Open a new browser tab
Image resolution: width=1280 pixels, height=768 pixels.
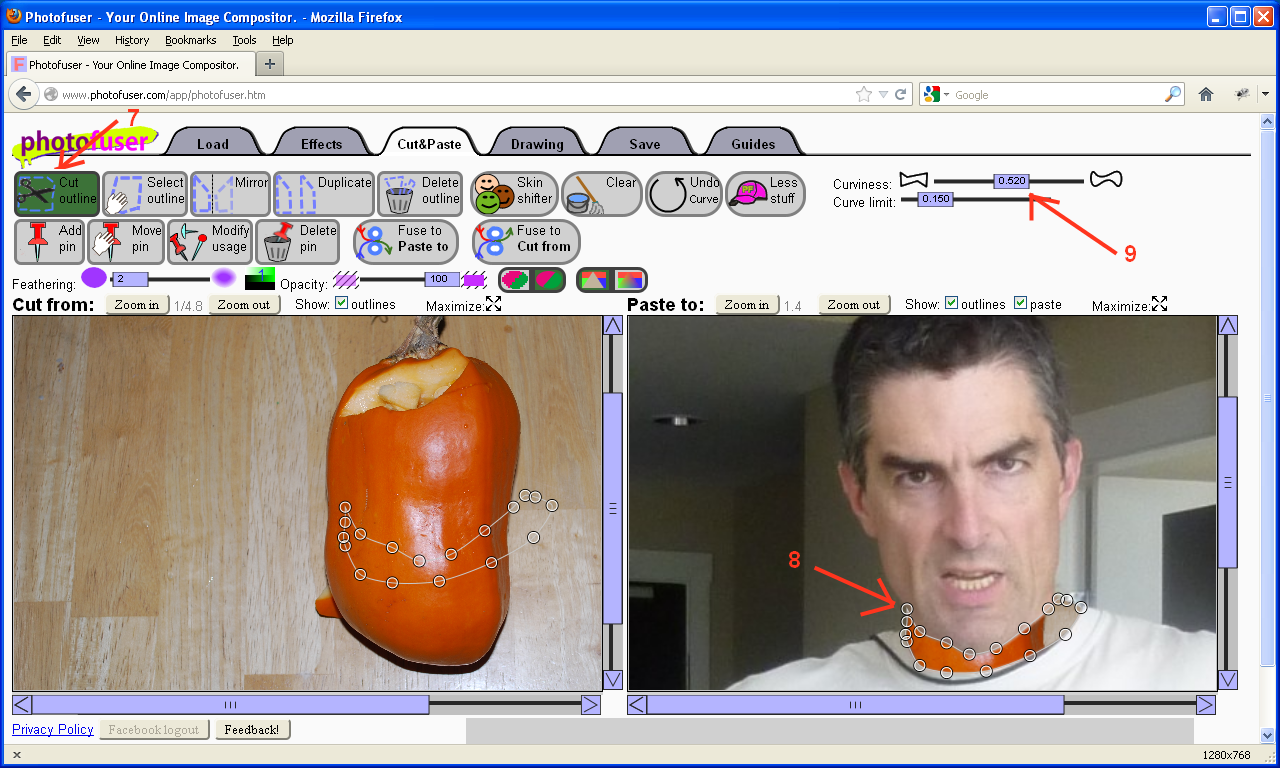[270, 64]
